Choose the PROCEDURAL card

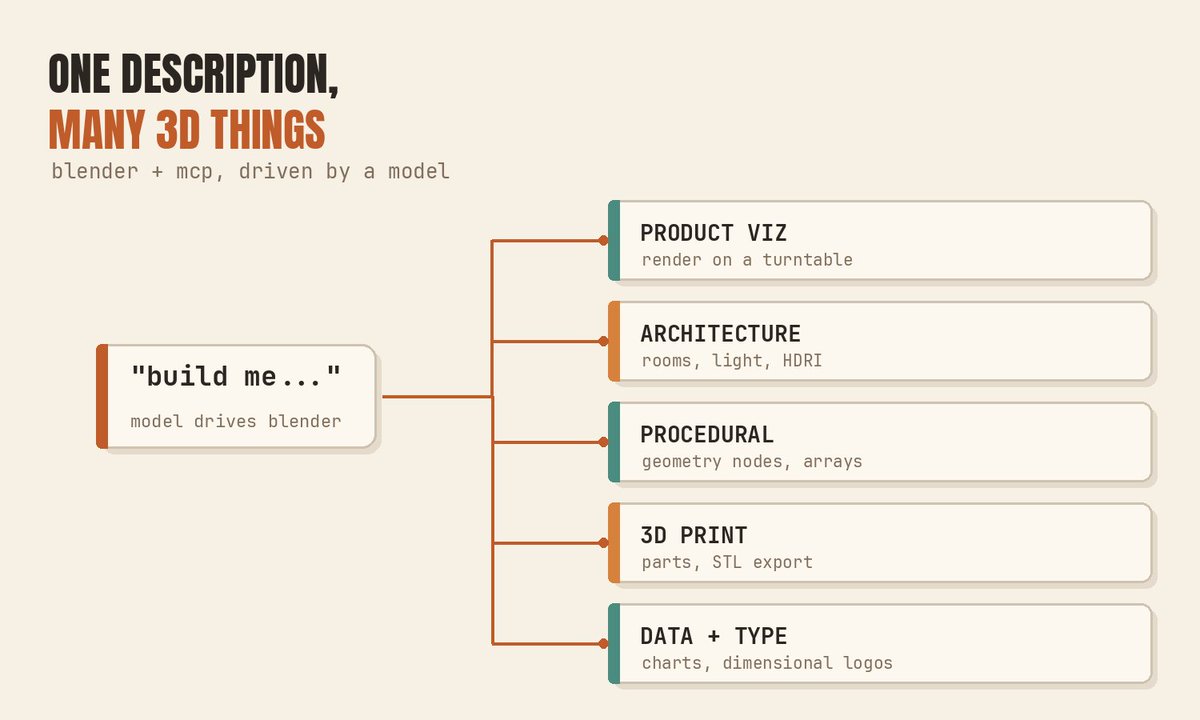[x=880, y=442]
